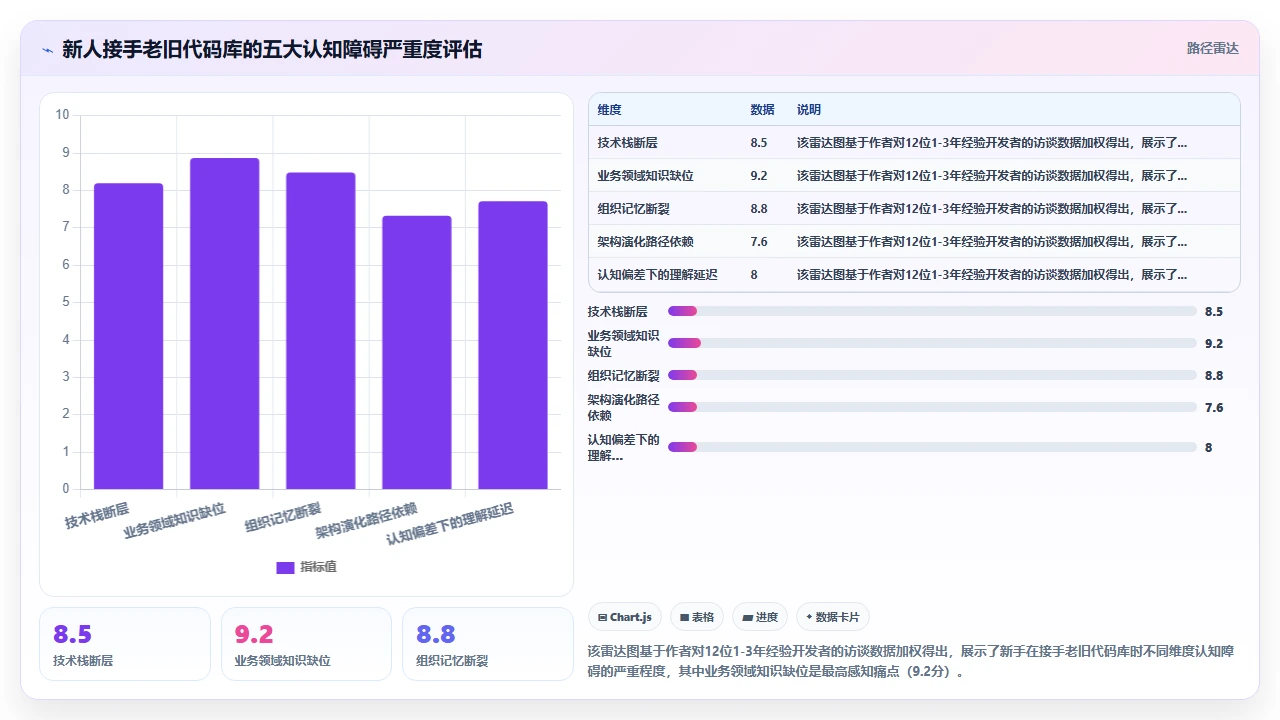This screenshot has height=720, width=1280.
Task: Click the 数据 column header in the table
Action: (762, 110)
